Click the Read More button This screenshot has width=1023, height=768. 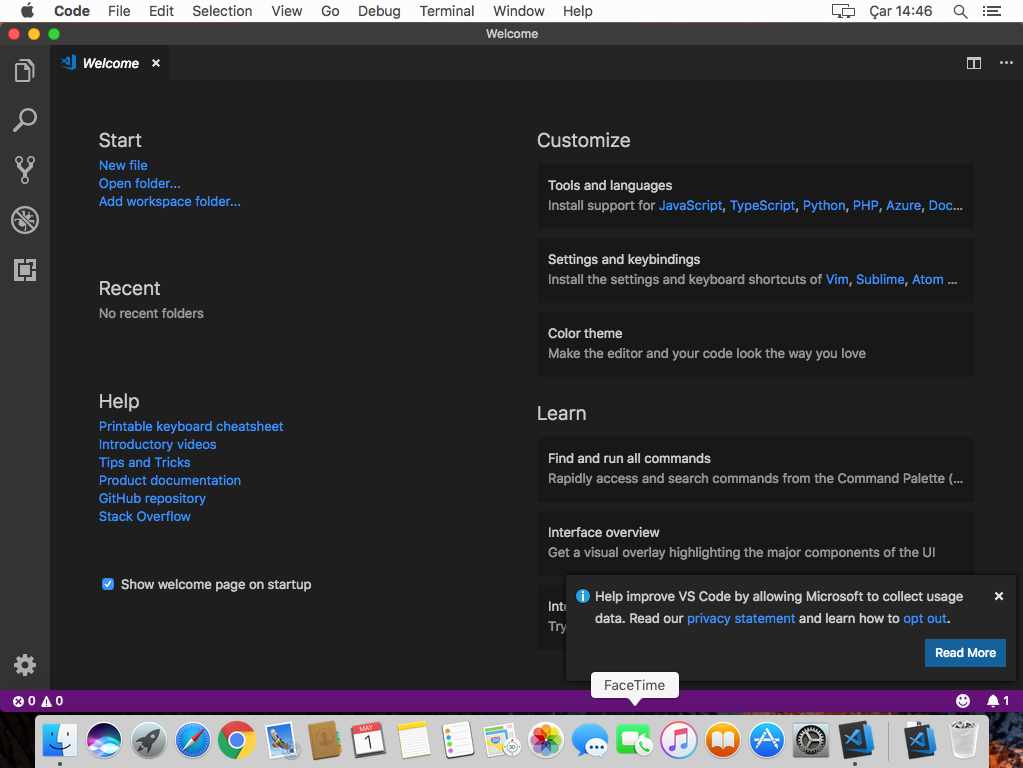click(964, 652)
